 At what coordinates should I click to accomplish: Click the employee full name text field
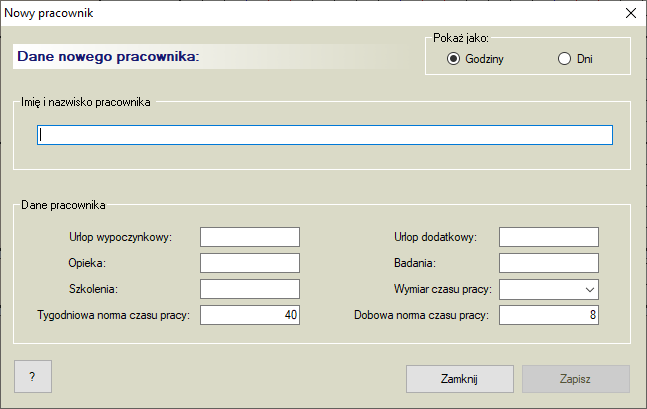click(324, 135)
